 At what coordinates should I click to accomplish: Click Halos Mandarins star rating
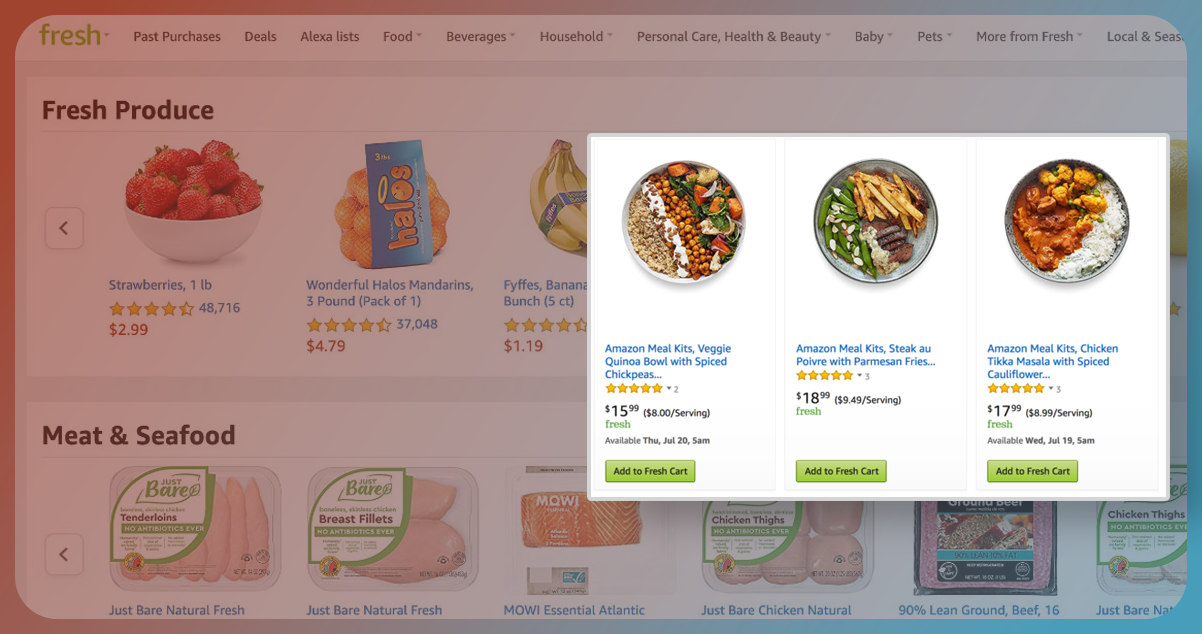(348, 325)
